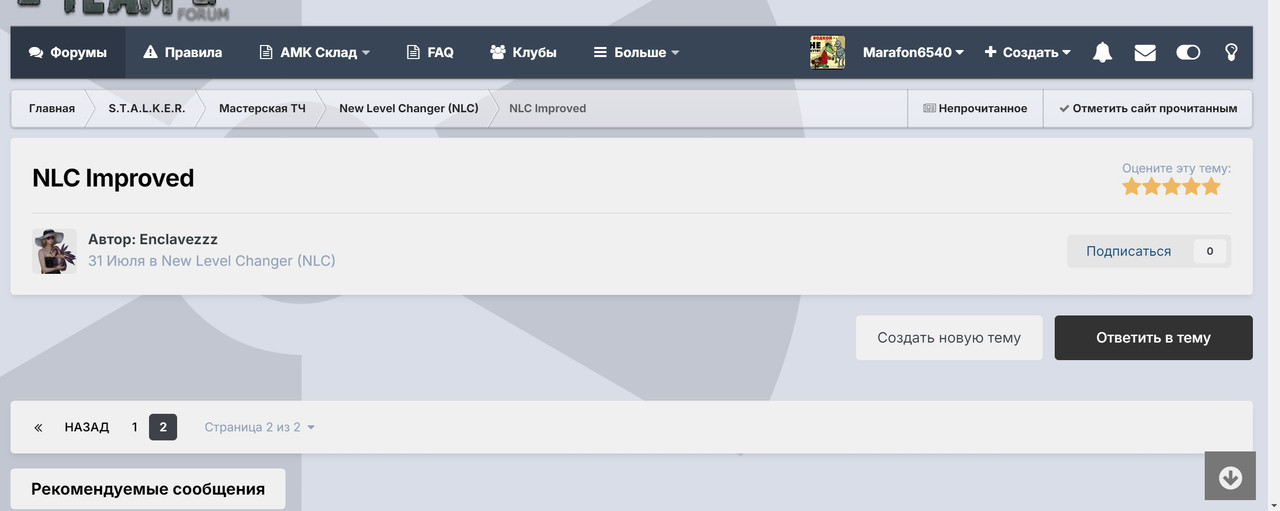Rate topic with third star
The image size is (1280, 511).
(x=1171, y=187)
